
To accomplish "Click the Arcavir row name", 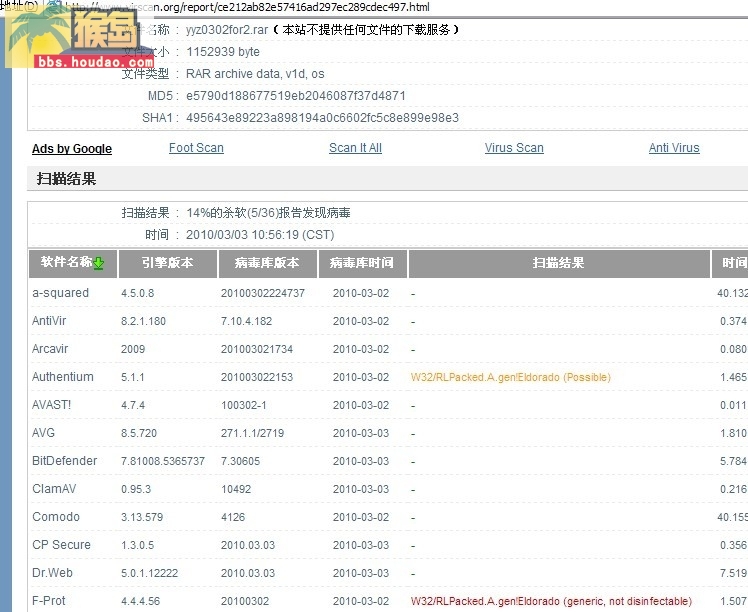I will (50, 349).
